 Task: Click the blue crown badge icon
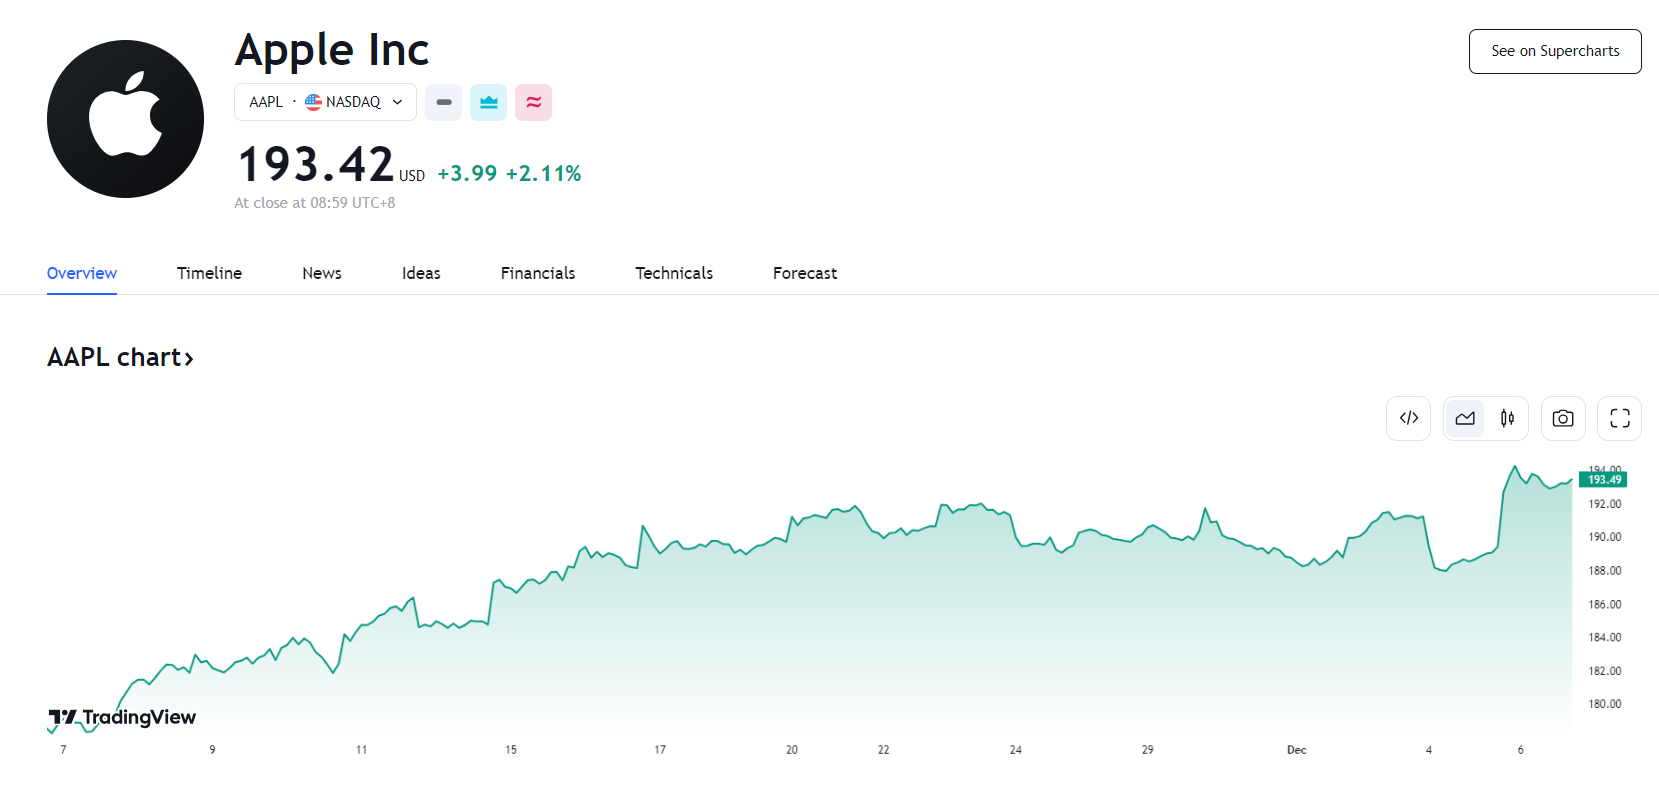489,102
